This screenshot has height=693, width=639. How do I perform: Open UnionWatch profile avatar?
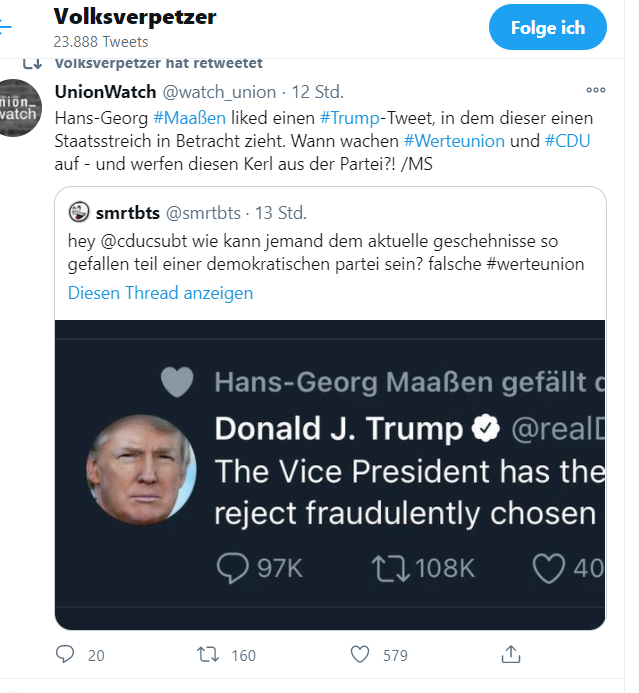point(19,108)
